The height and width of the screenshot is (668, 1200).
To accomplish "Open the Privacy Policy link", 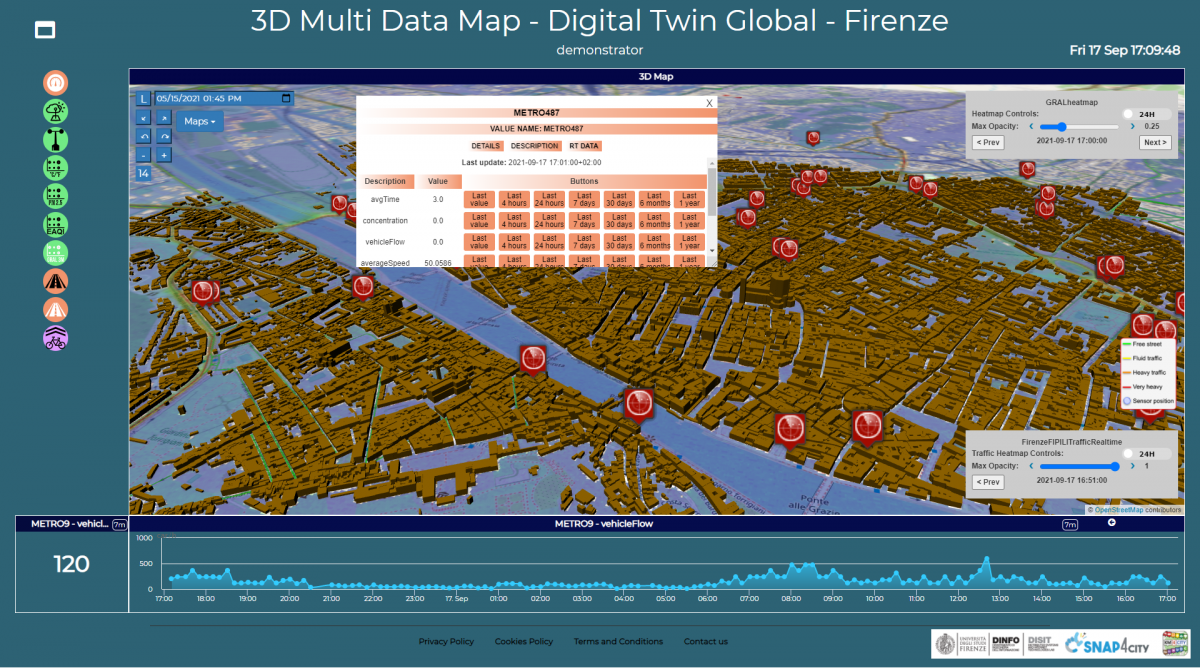I will tap(446, 641).
